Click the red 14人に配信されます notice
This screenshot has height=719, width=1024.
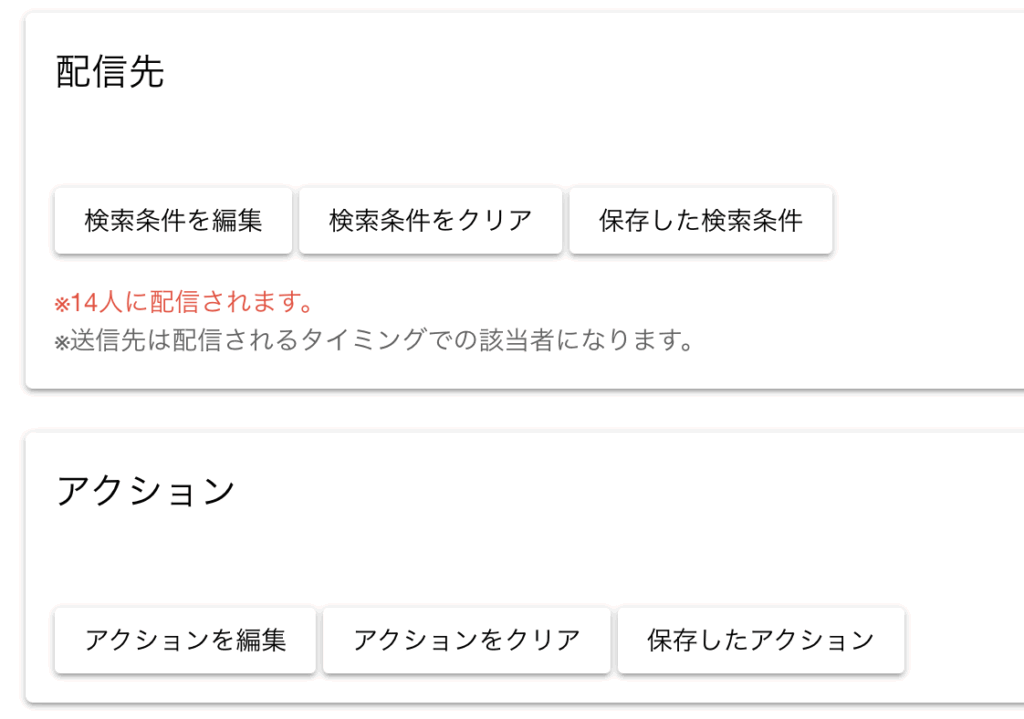(185, 302)
